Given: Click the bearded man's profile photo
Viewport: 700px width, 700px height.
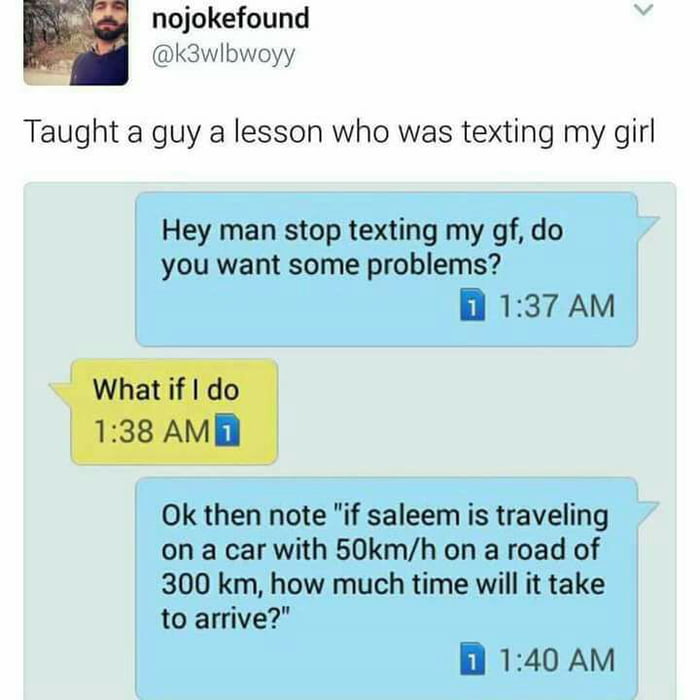Looking at the screenshot, I should pos(76,42).
